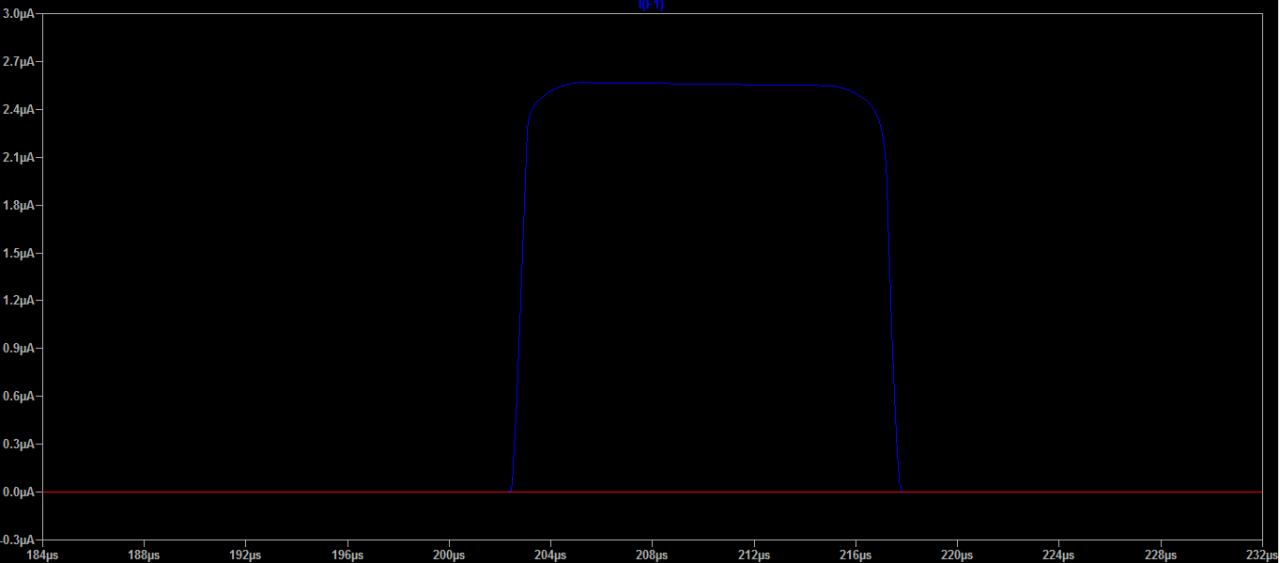Select the 200µs time axis label
The height and width of the screenshot is (563, 1280).
[449, 555]
